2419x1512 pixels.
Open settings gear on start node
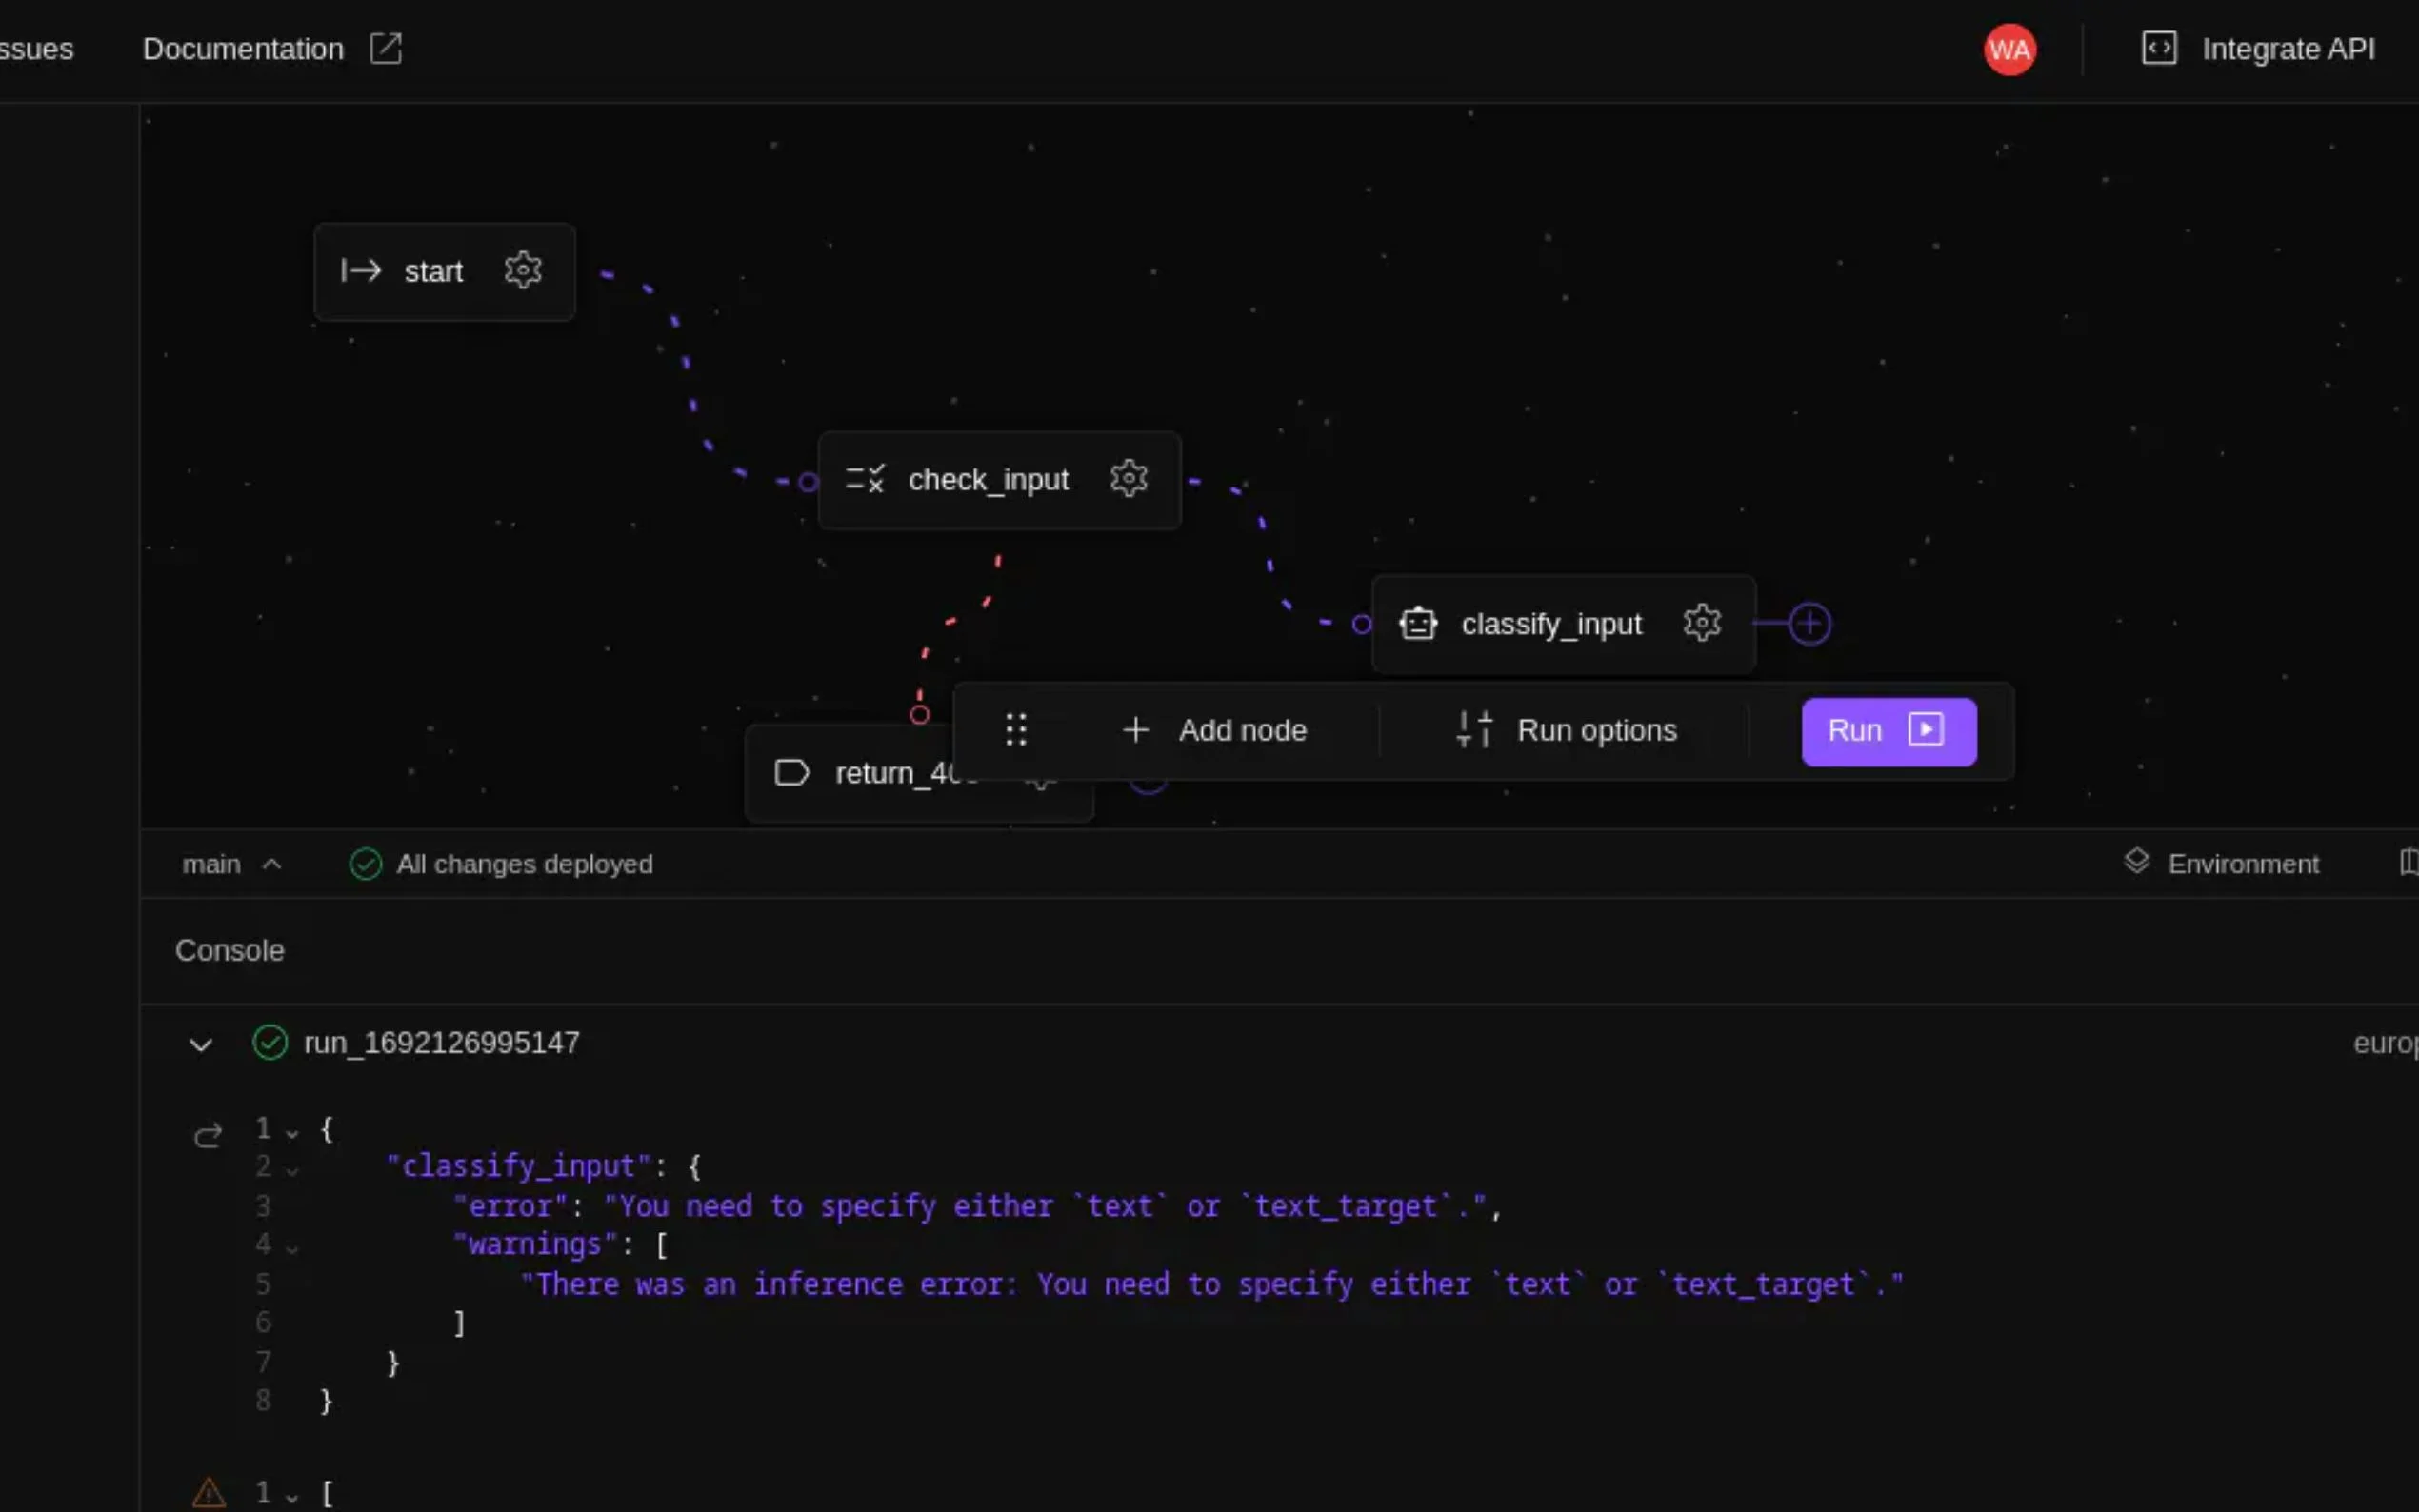pyautogui.click(x=522, y=270)
